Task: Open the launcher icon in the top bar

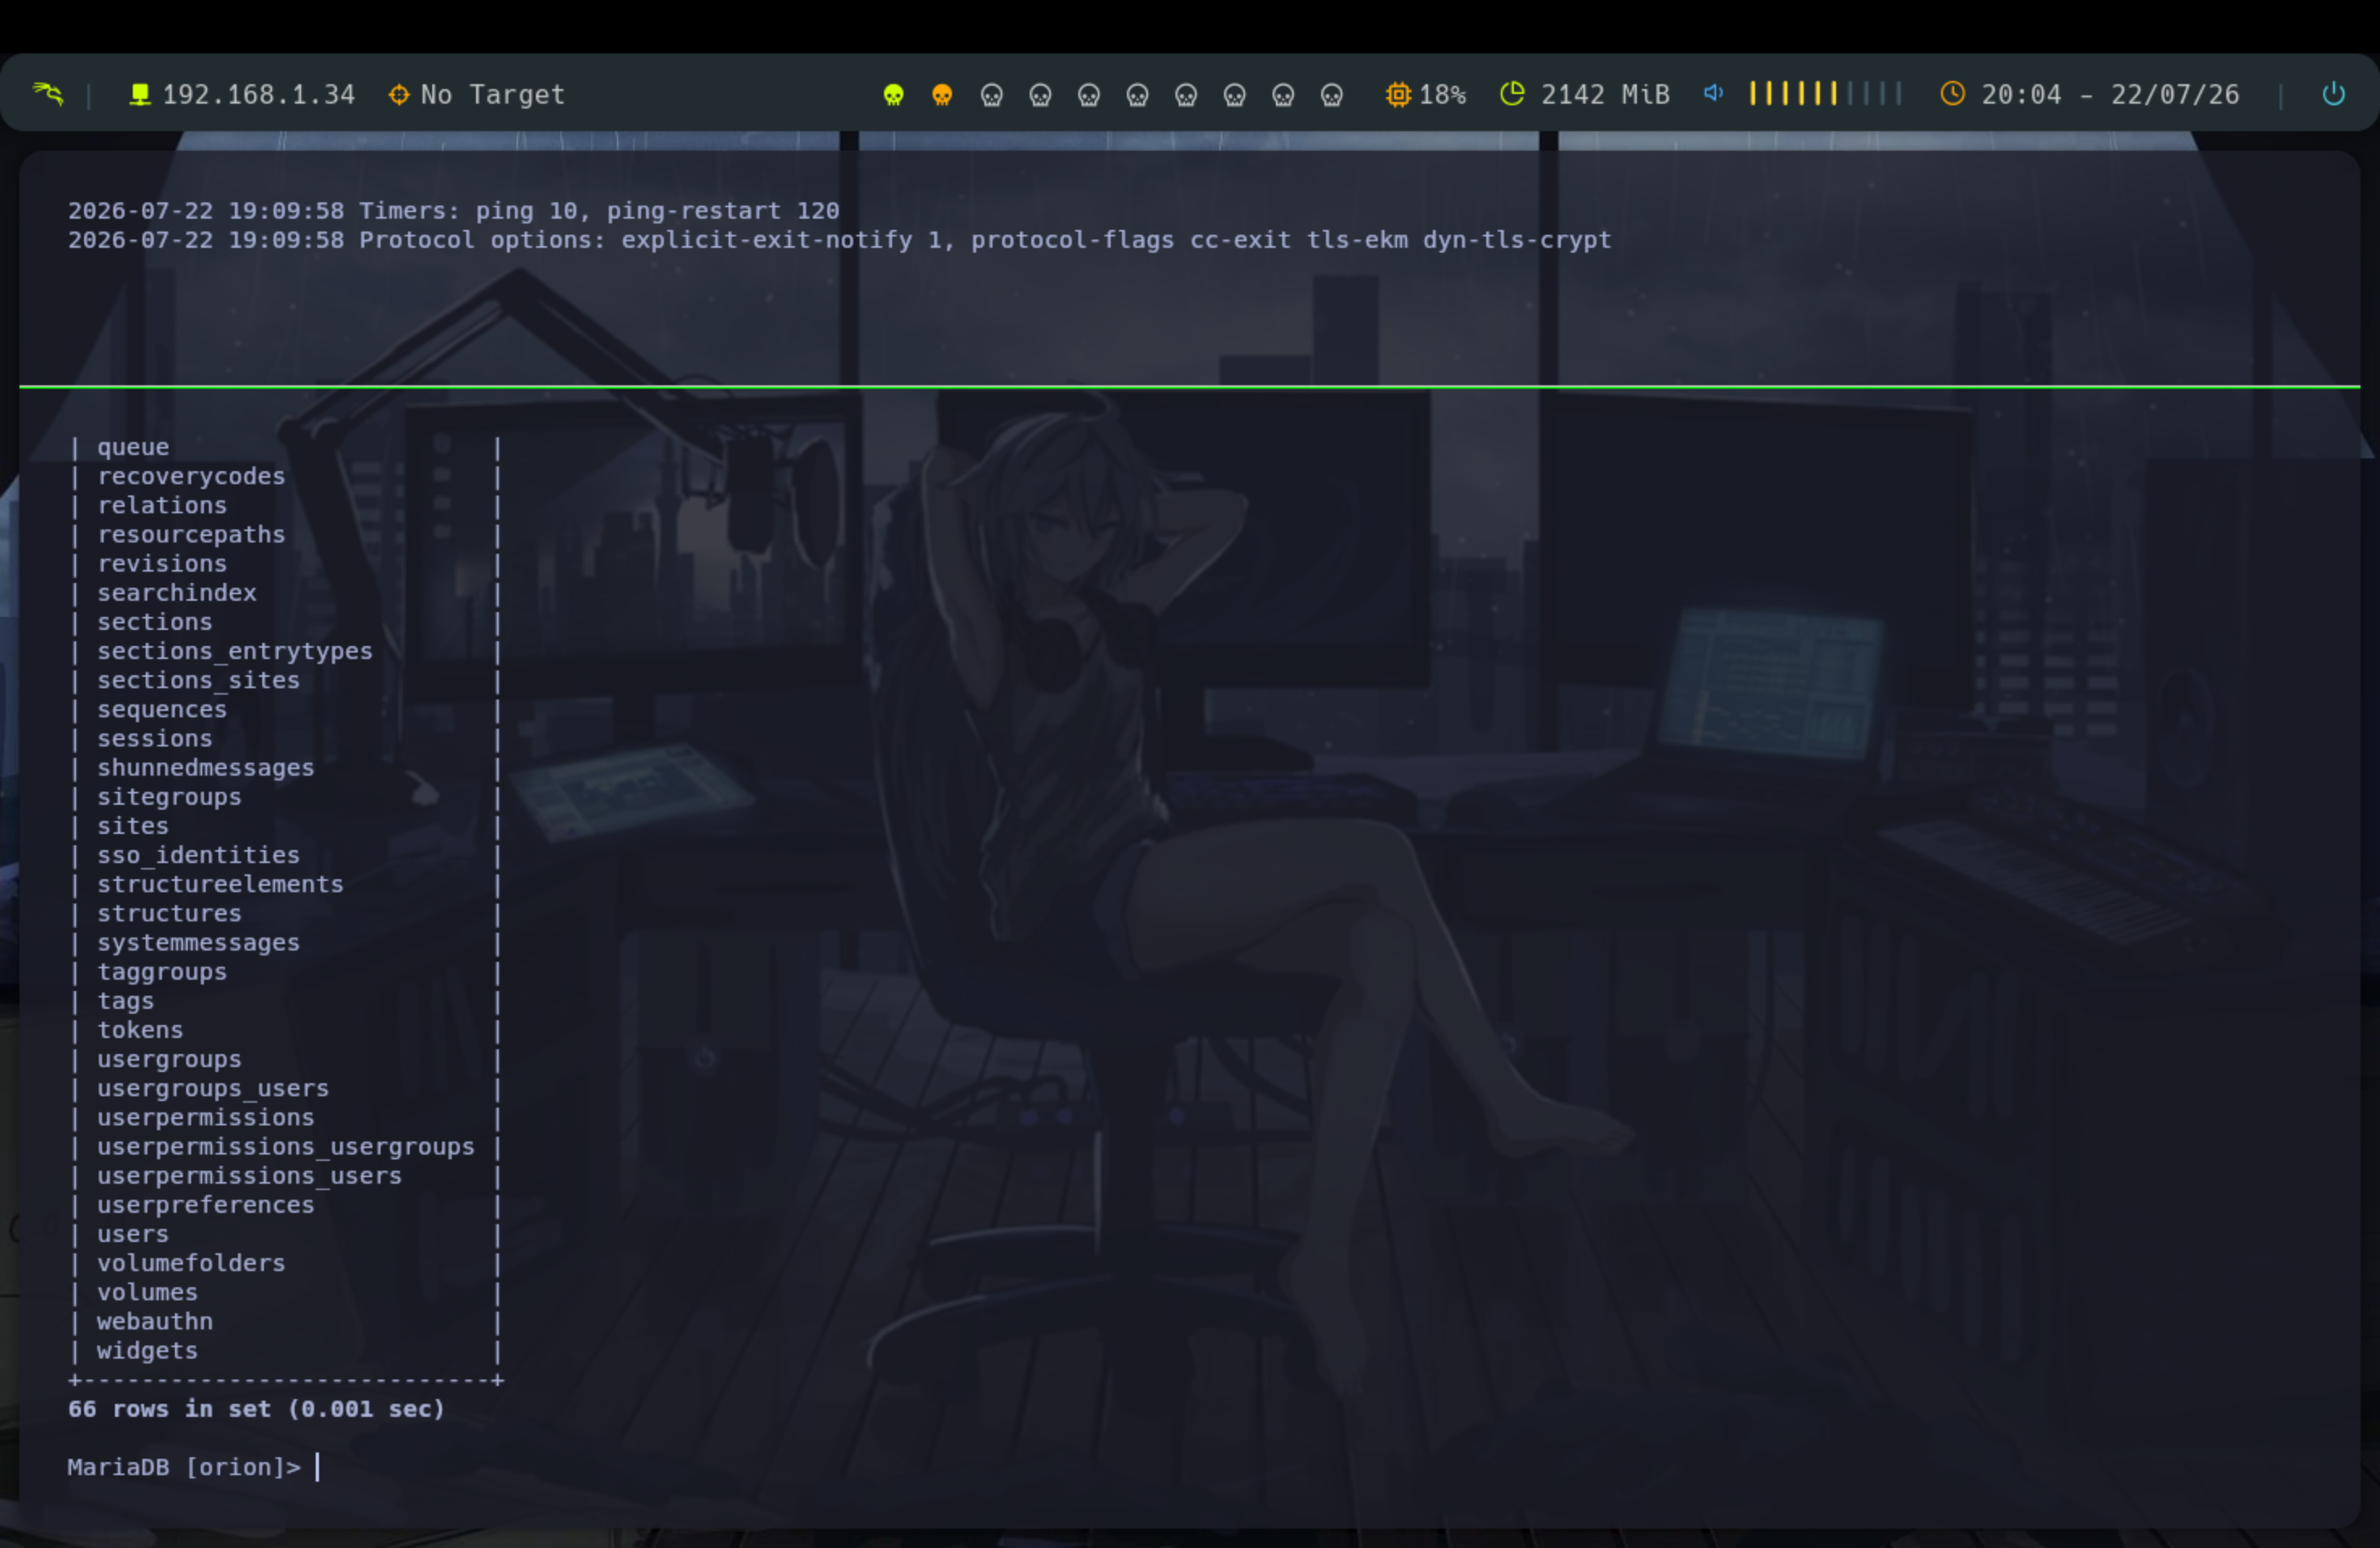Action: (48, 94)
